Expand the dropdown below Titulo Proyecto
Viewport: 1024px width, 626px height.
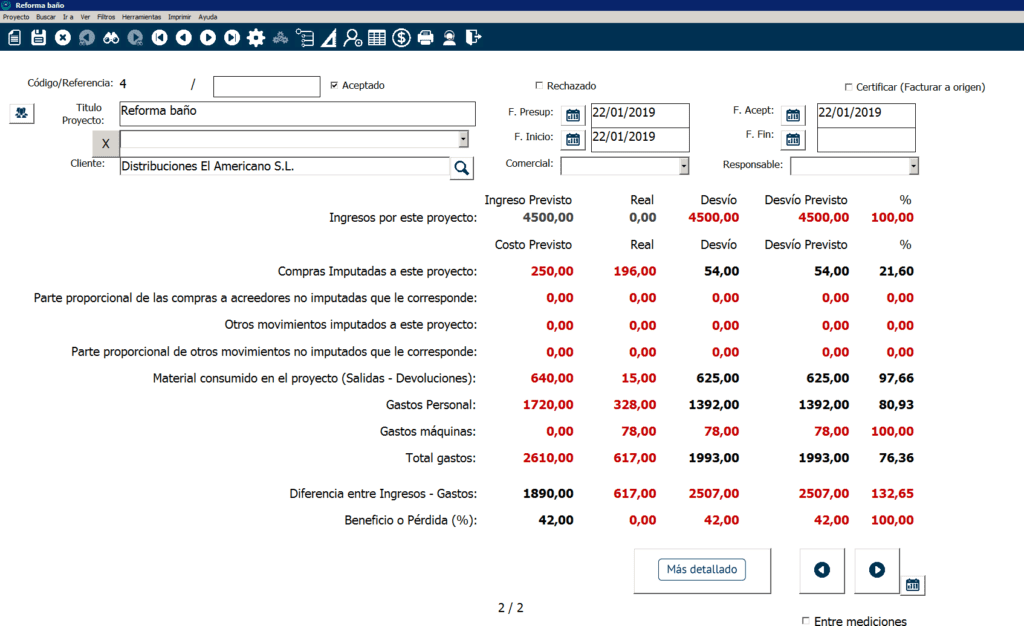463,140
